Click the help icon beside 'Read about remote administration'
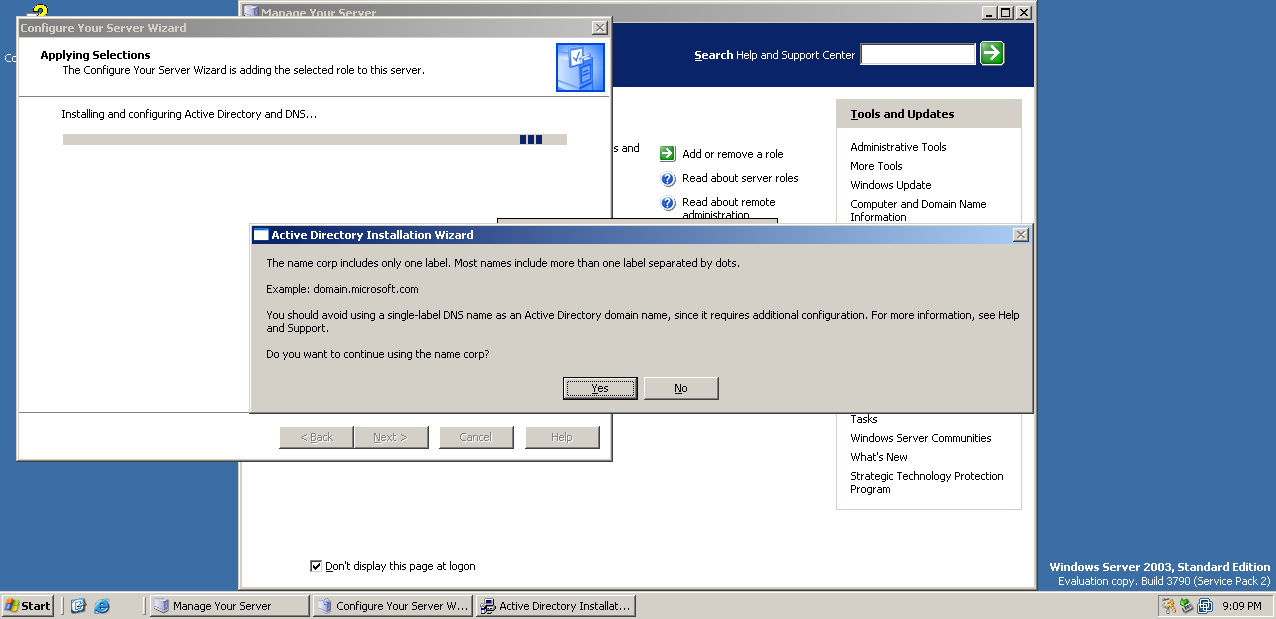The height and width of the screenshot is (619, 1276). click(x=668, y=204)
